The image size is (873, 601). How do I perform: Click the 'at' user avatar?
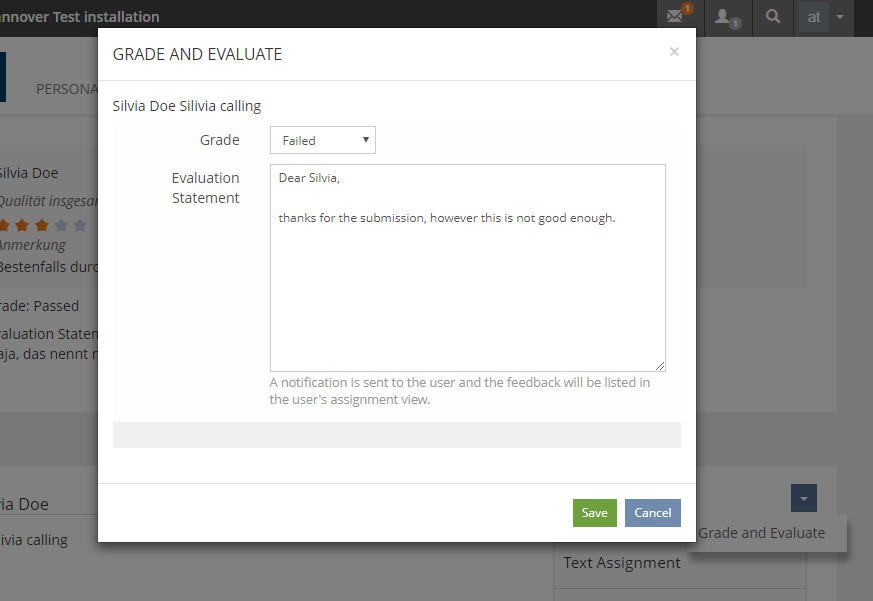click(x=814, y=17)
